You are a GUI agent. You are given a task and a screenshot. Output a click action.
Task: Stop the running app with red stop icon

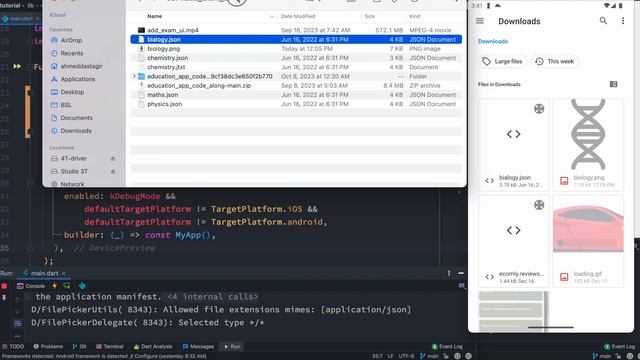pos(4,286)
